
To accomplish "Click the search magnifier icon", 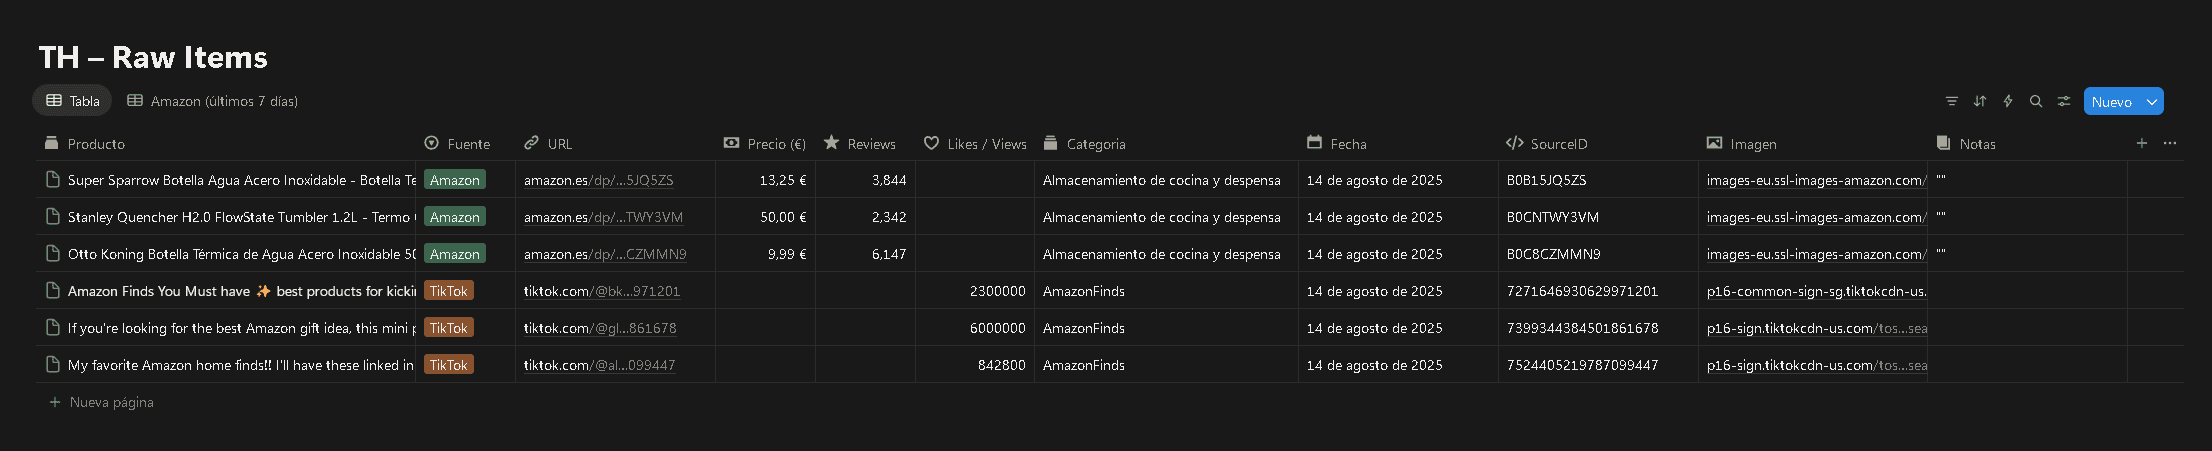I will point(2035,101).
